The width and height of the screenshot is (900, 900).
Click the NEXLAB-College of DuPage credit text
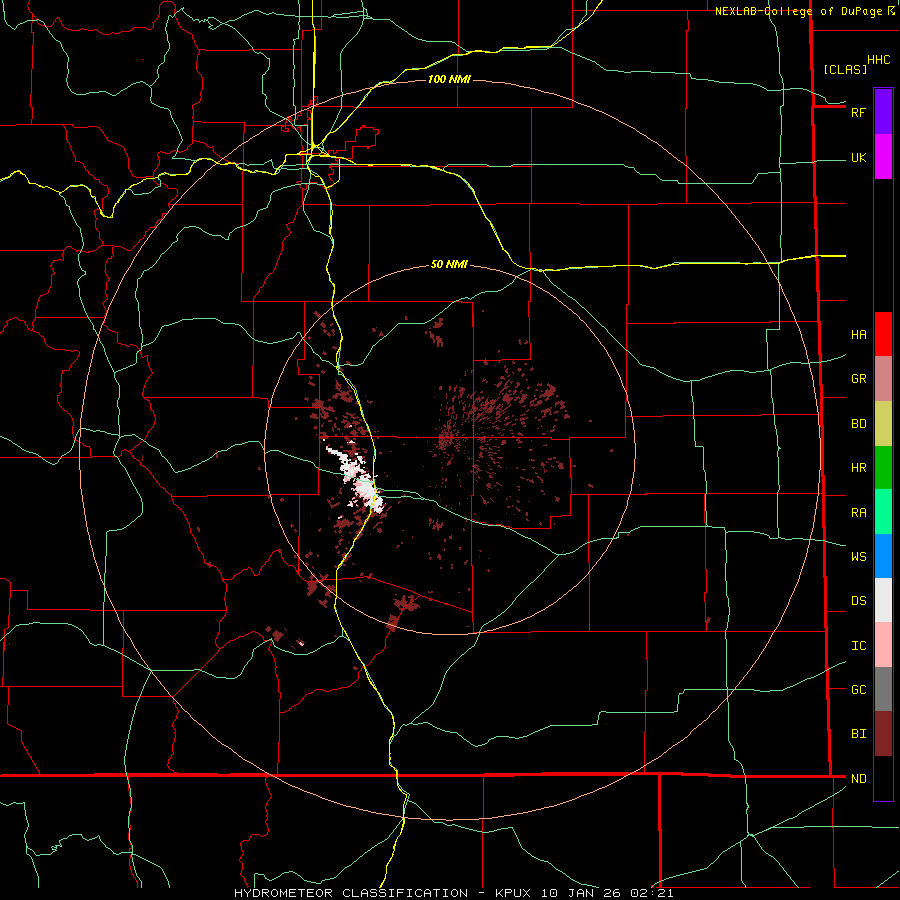point(798,11)
